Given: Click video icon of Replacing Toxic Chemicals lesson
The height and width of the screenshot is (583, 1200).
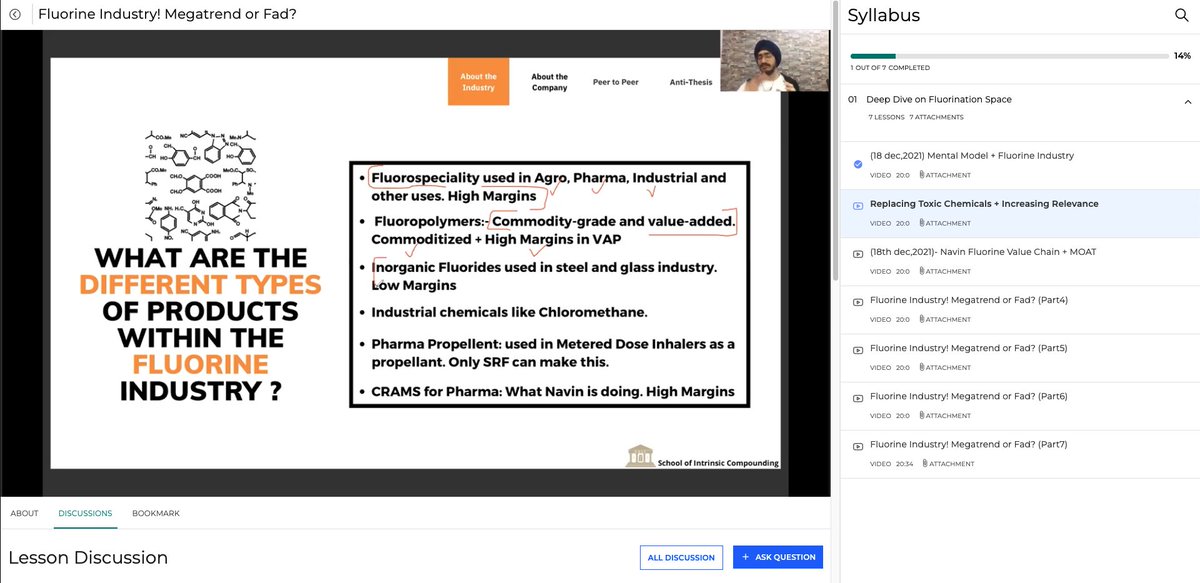Looking at the screenshot, I should [858, 205].
